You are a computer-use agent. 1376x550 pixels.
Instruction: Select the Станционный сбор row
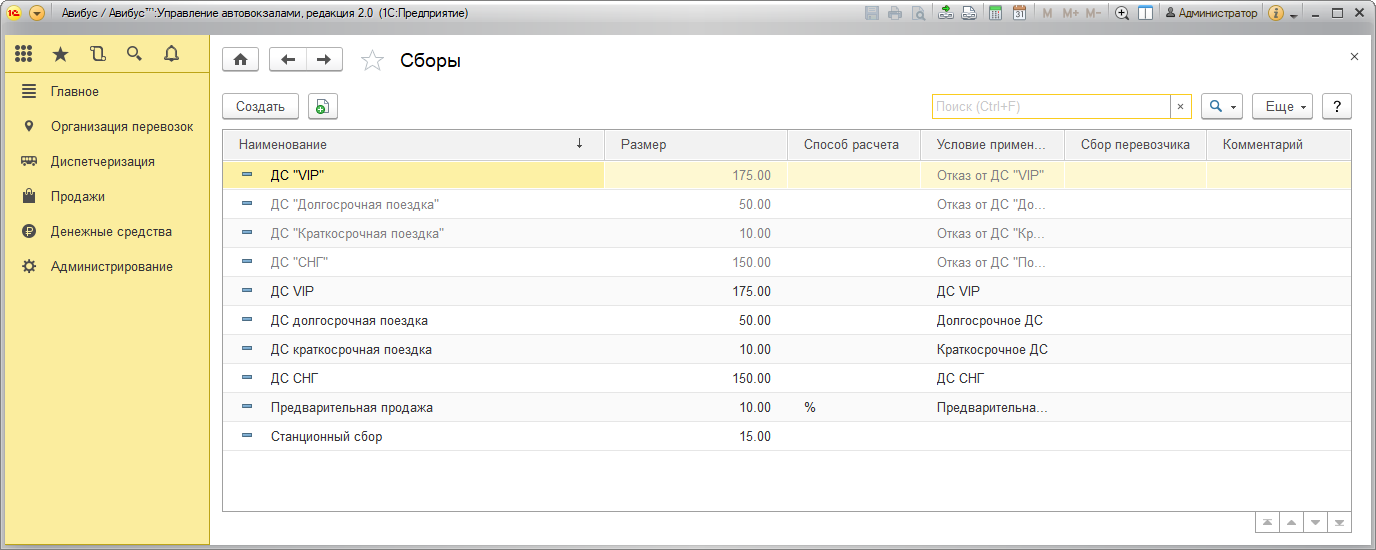click(x=326, y=436)
